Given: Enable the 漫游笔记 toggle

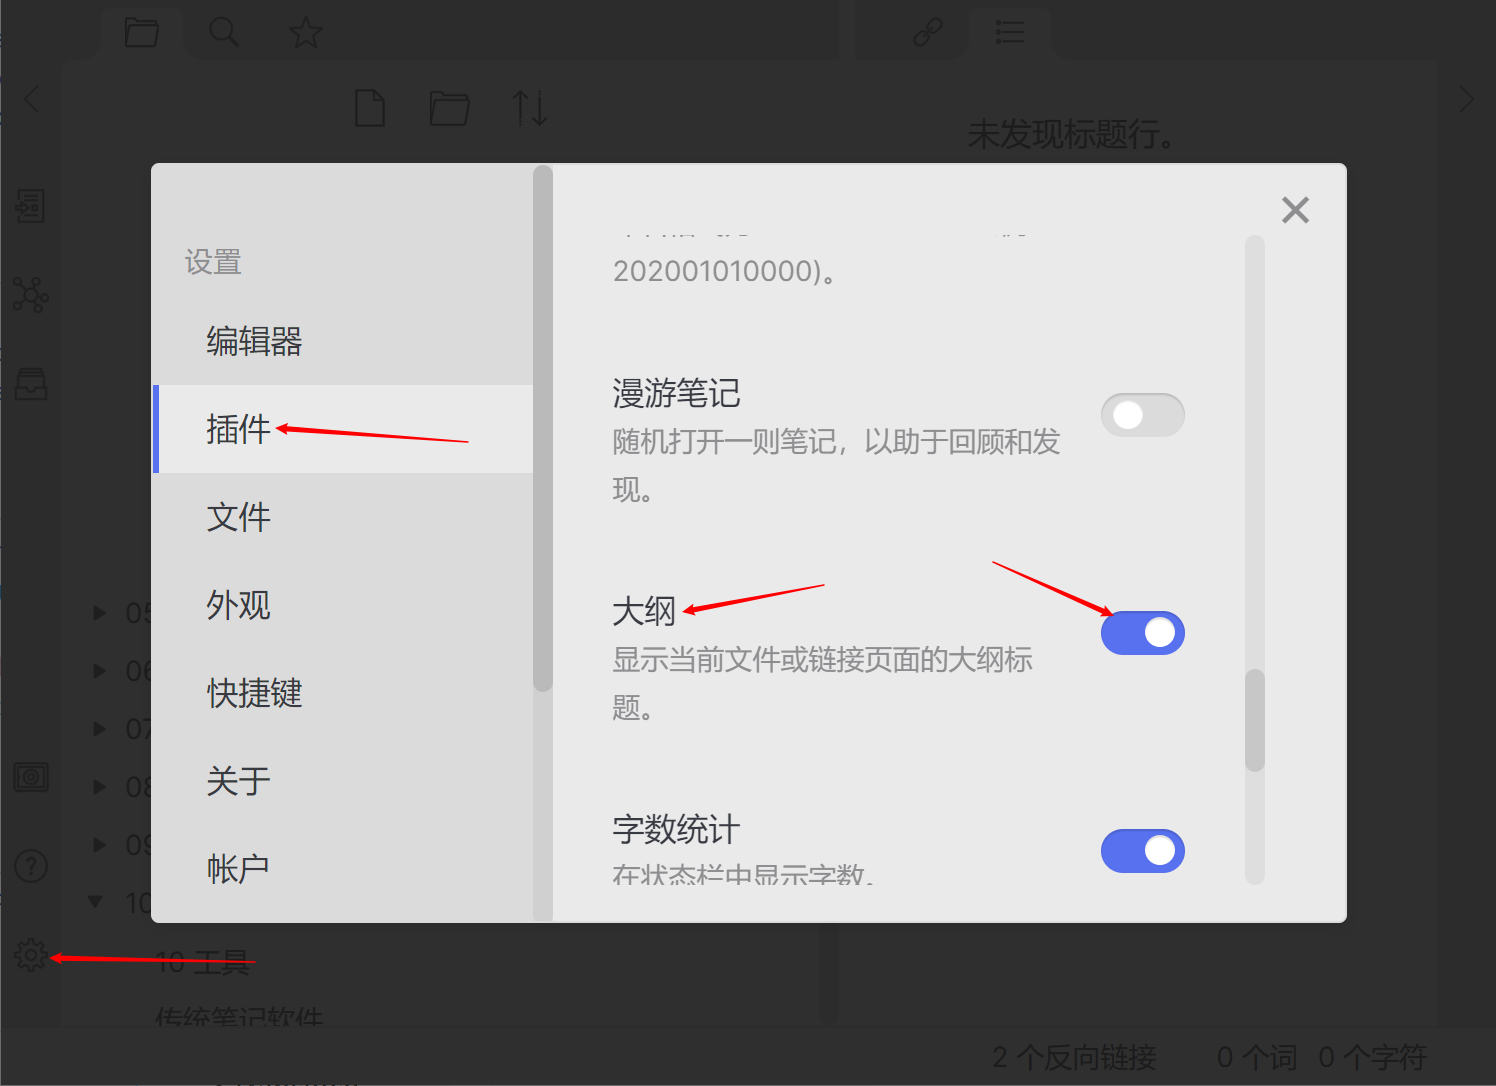Looking at the screenshot, I should (x=1142, y=415).
